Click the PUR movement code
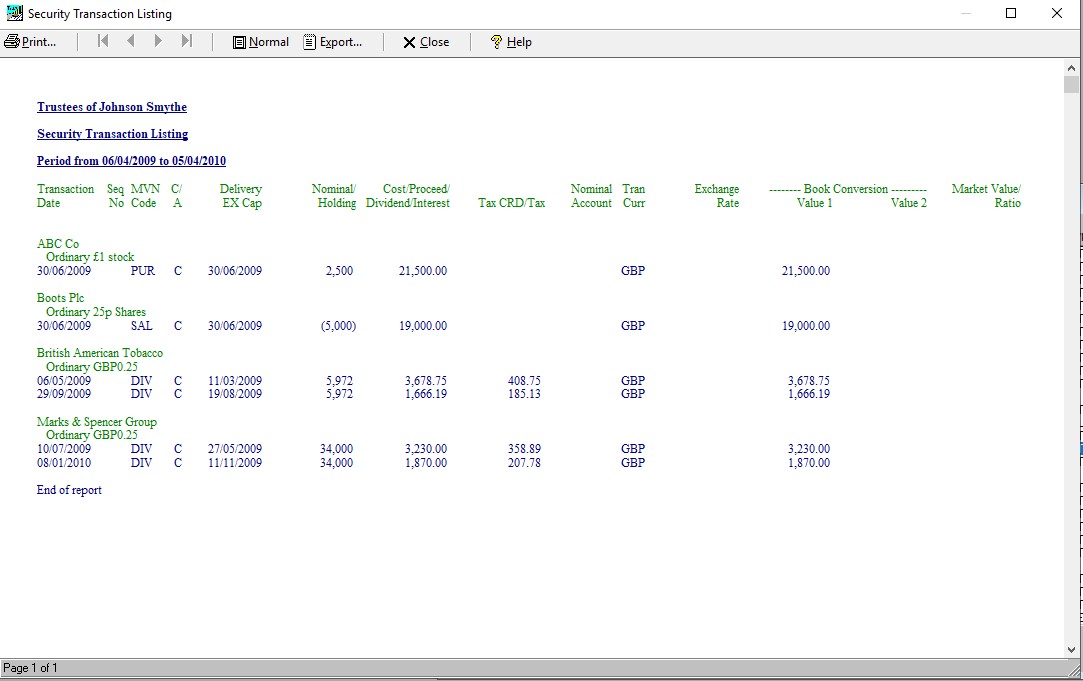Screen dimensions: 1083x681 click(143, 271)
